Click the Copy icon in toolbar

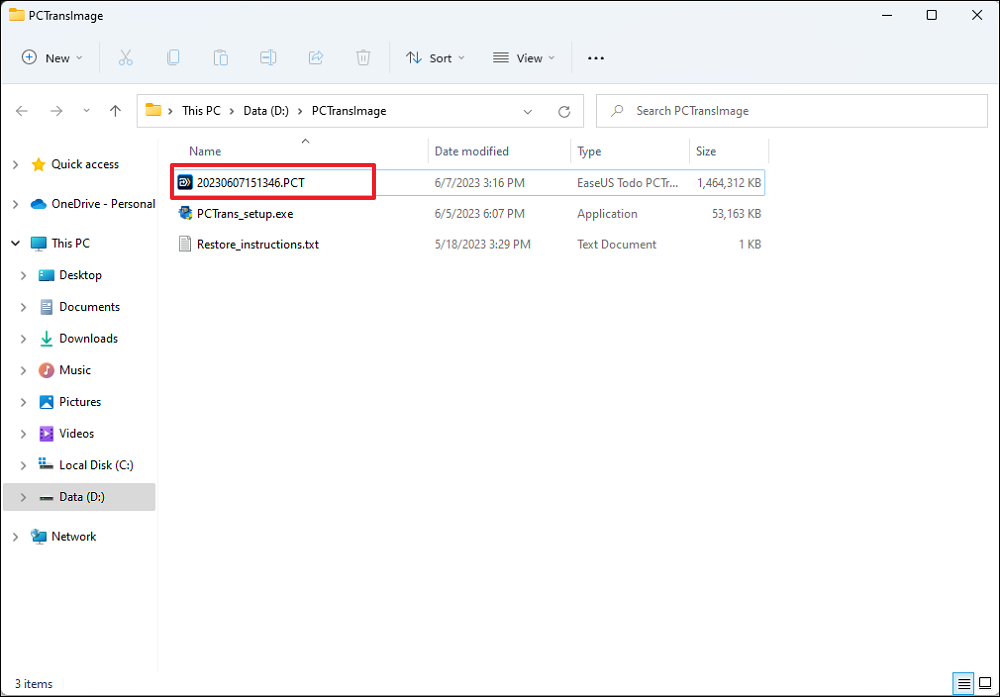click(x=173, y=58)
